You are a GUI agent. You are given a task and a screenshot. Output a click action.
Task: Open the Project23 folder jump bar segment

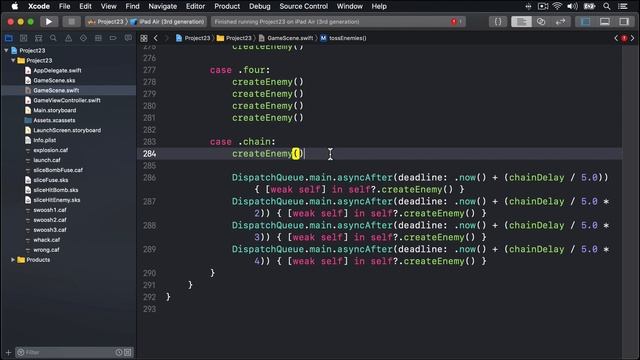pos(234,38)
